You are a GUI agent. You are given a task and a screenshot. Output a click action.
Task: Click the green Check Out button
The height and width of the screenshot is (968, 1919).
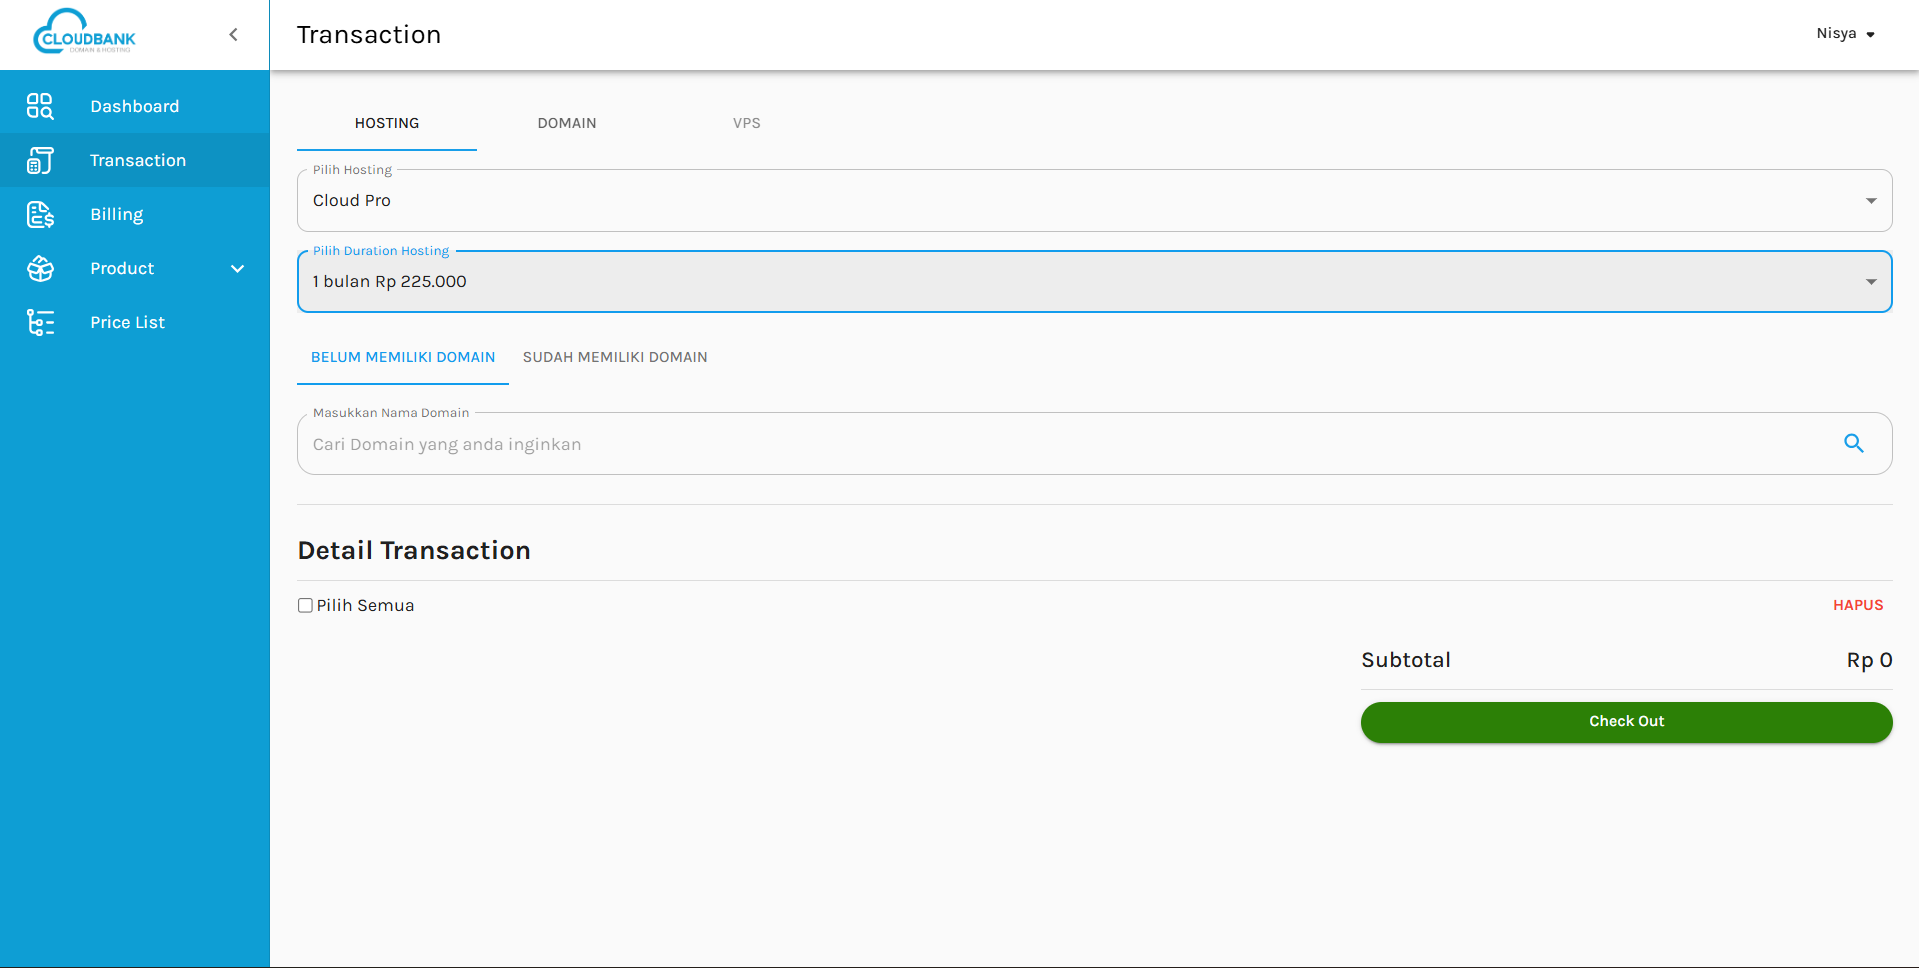click(x=1626, y=722)
